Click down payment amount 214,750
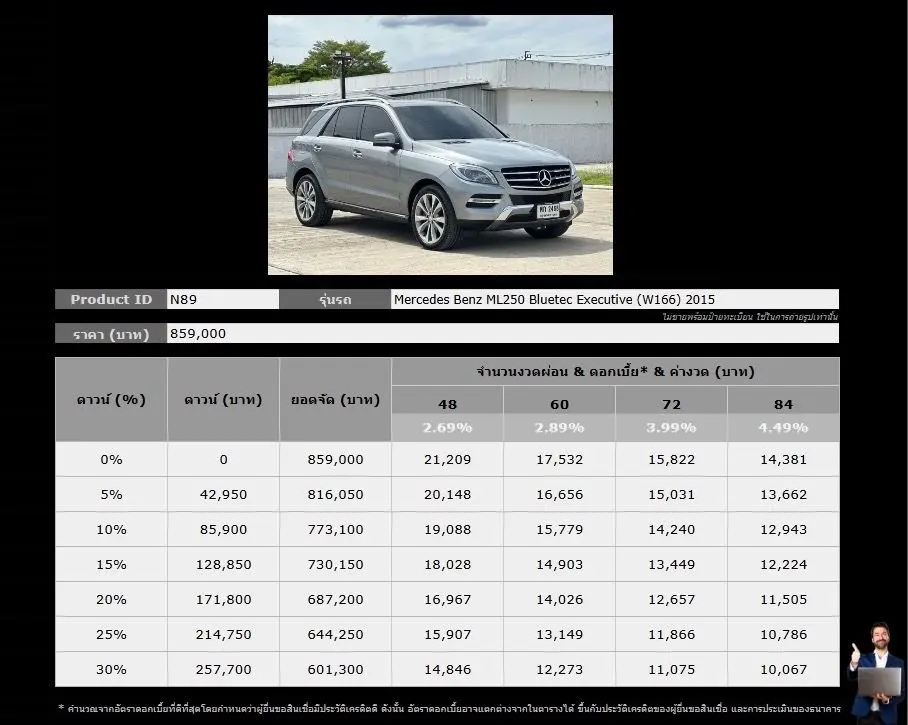908x725 pixels. pos(224,635)
